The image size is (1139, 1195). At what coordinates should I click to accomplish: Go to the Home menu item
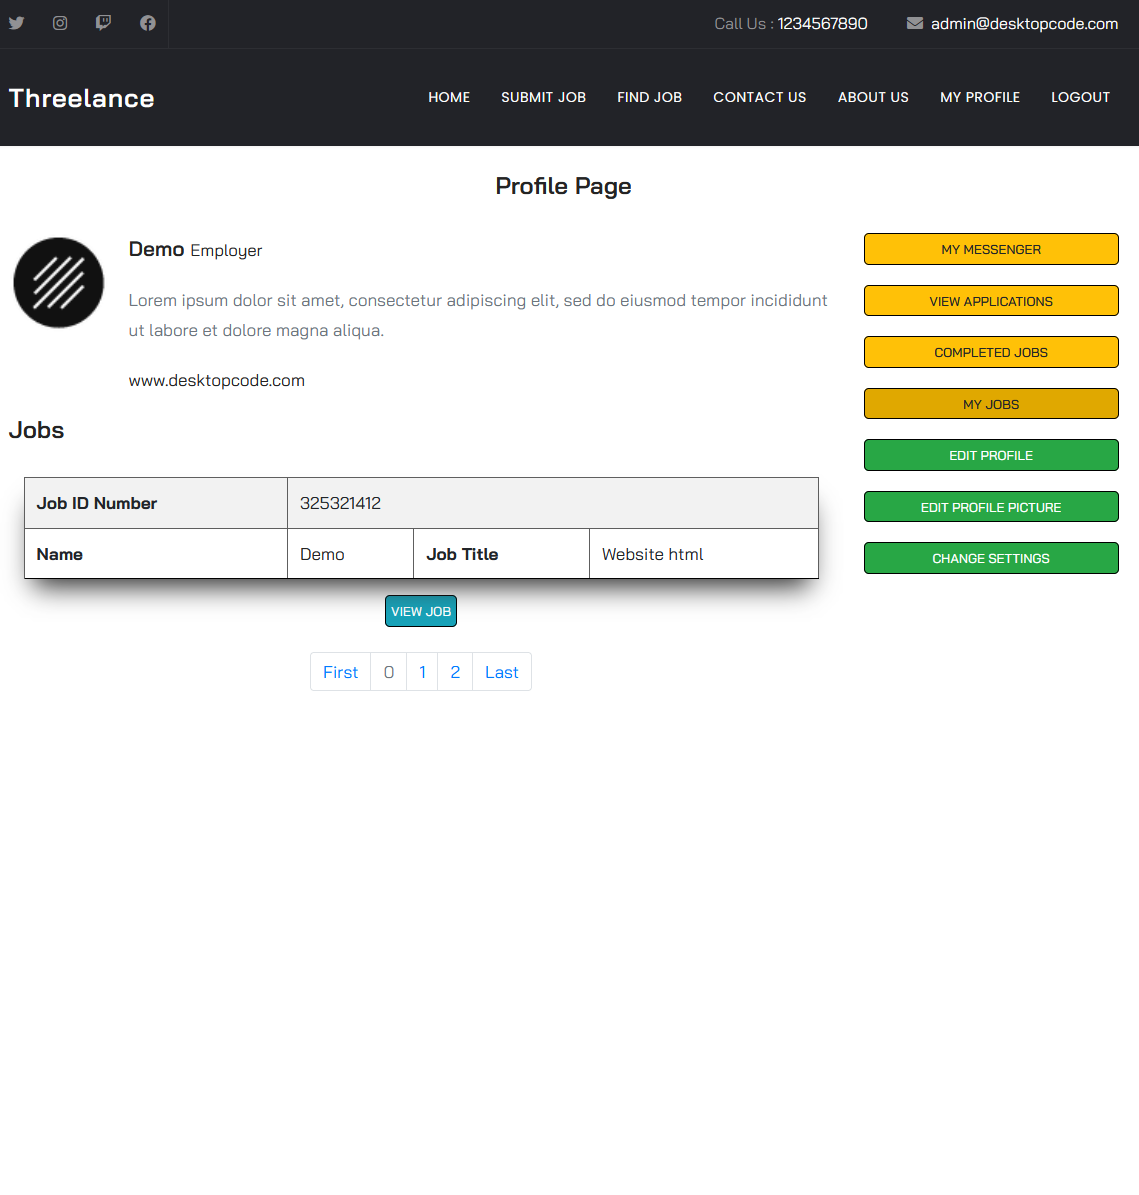tap(449, 97)
